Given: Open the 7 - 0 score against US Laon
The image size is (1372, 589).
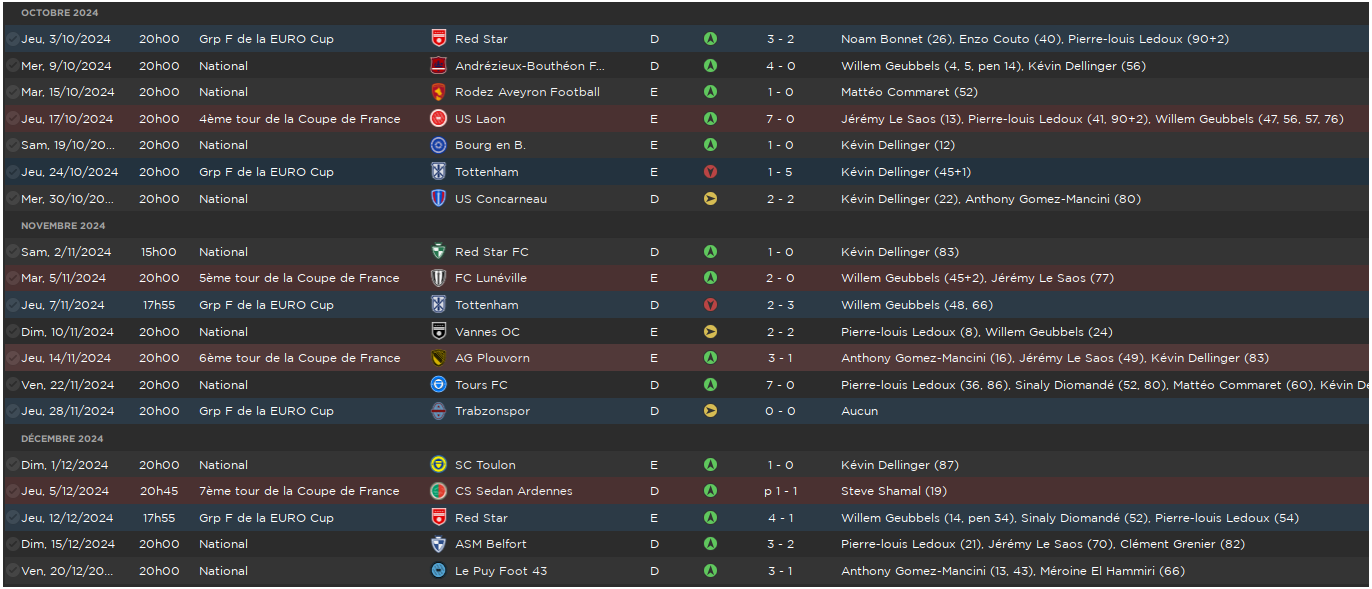Looking at the screenshot, I should (781, 119).
